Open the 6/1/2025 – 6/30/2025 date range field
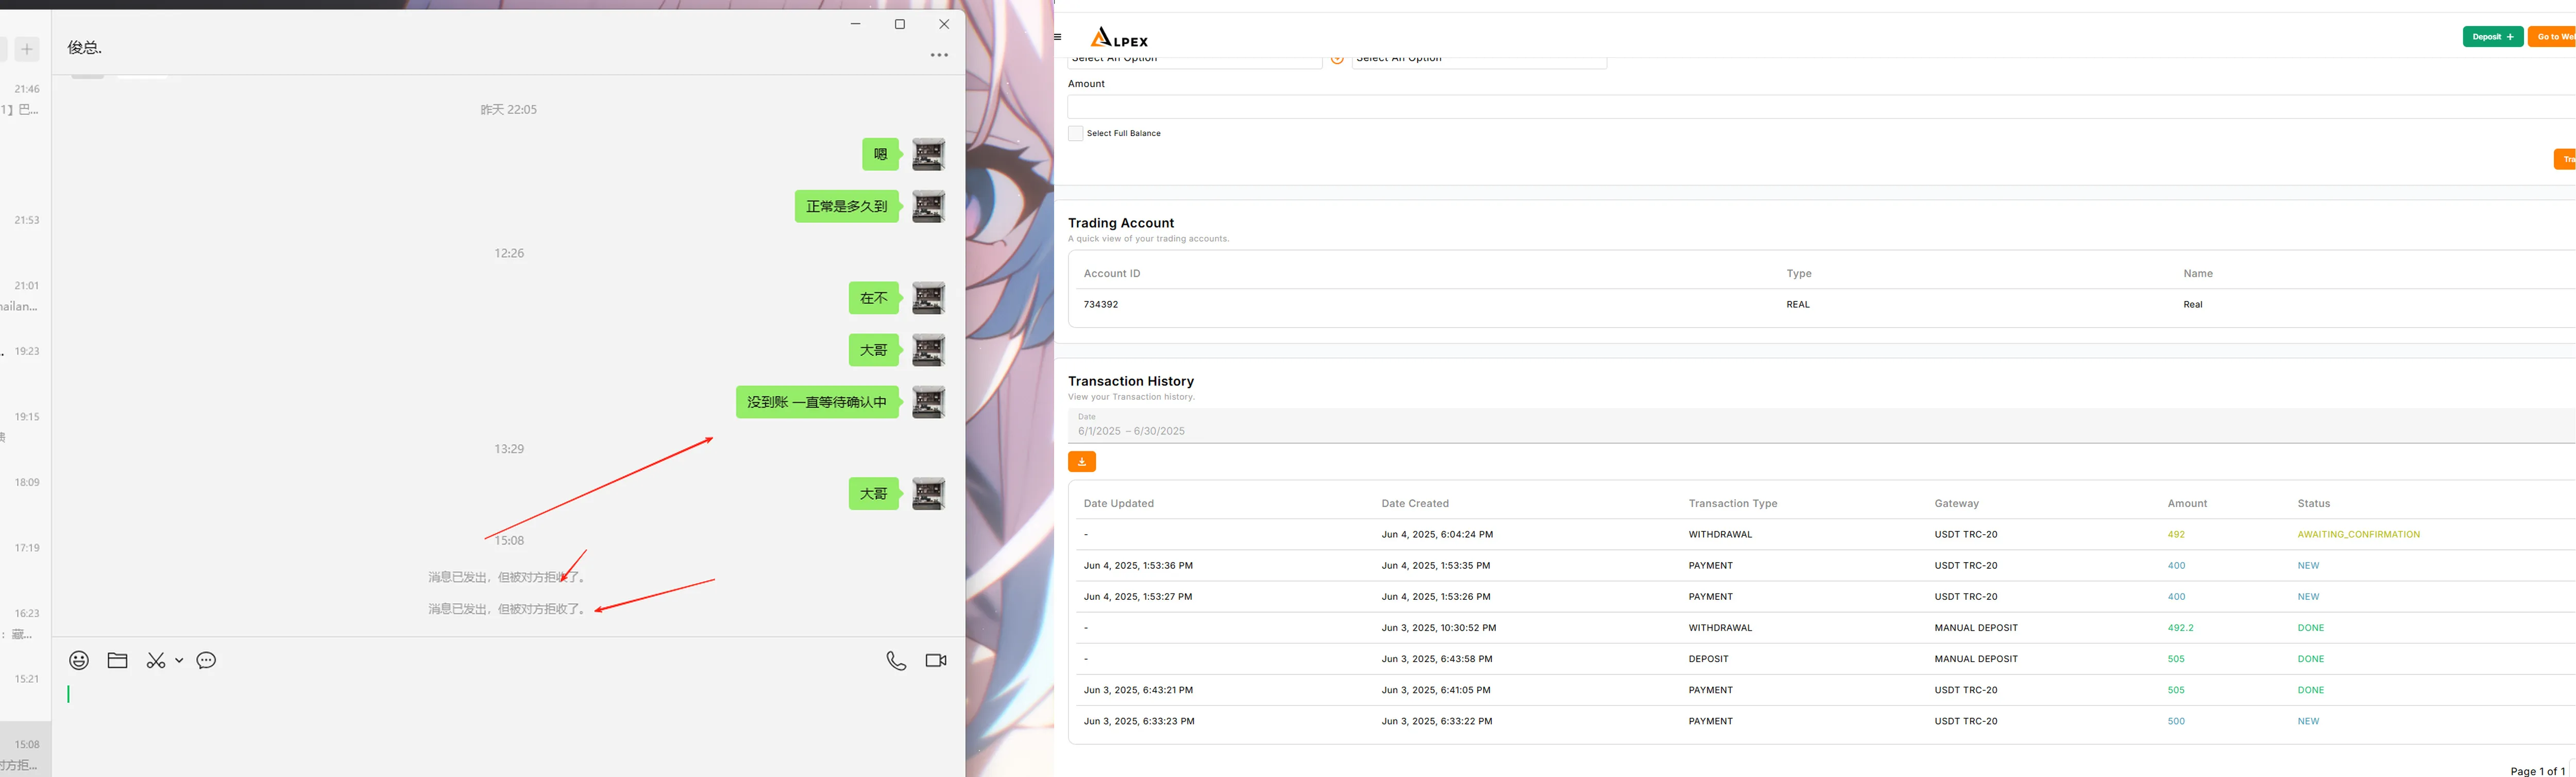This screenshot has width=2576, height=777. 1821,425
